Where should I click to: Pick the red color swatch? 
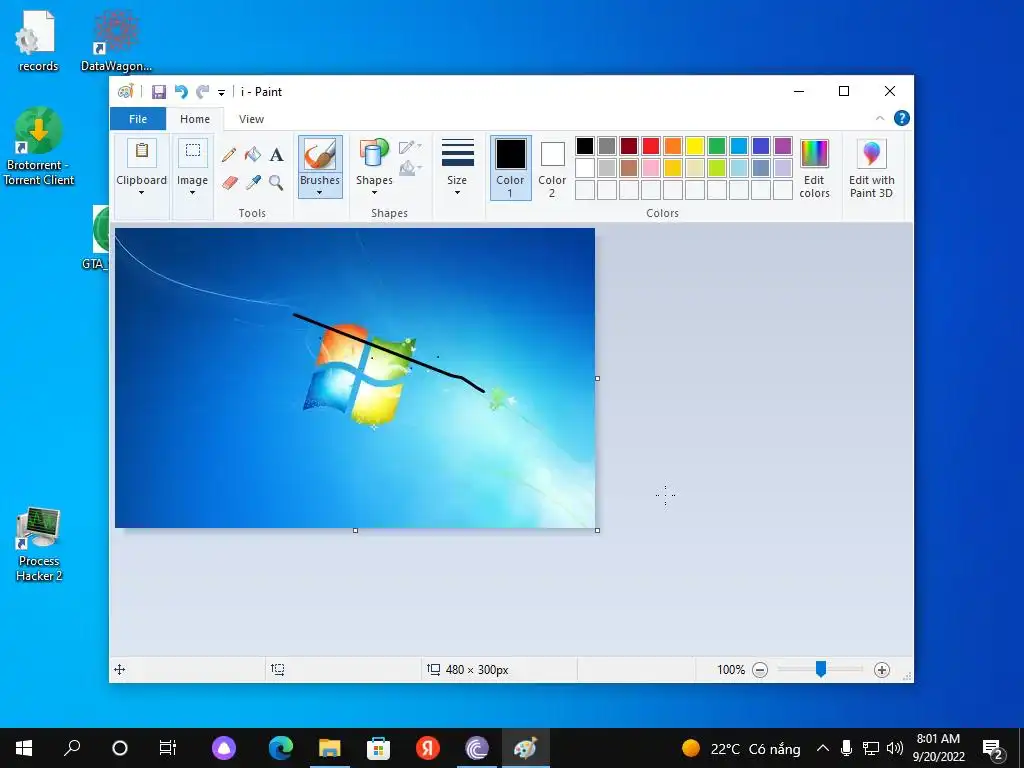click(651, 146)
